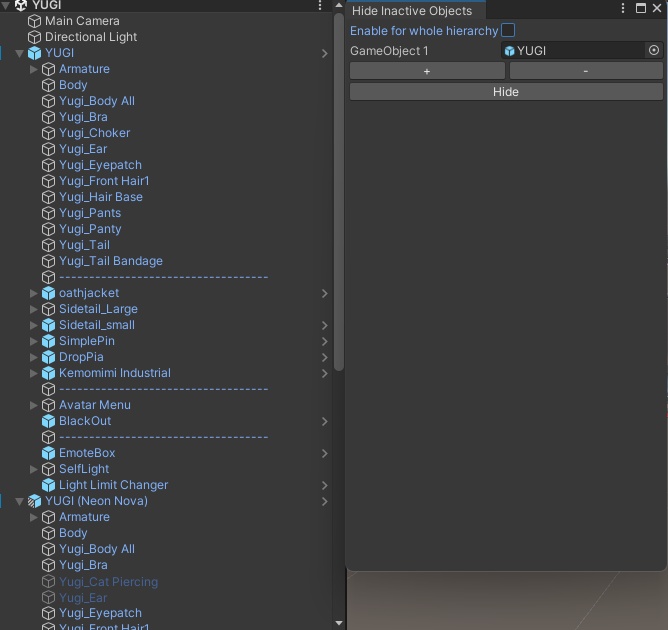Open the BlackOut prefab via its right chevron
Screen dimensions: 668x630
tap(325, 421)
